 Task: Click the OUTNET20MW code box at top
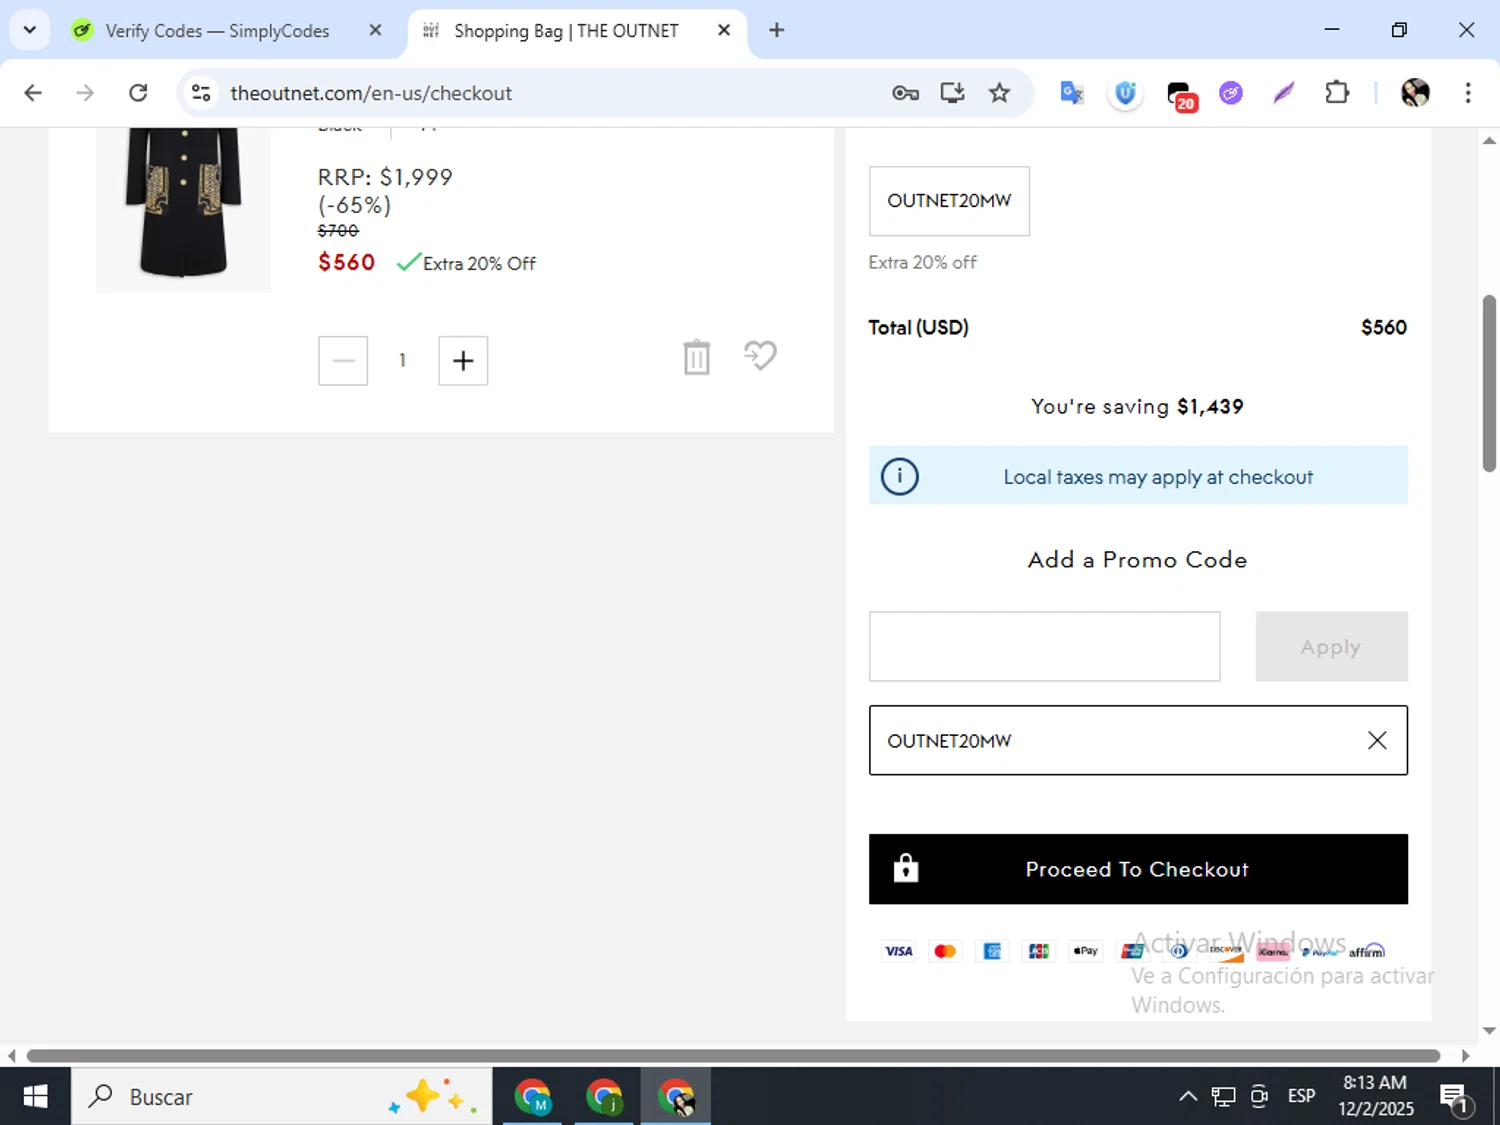click(x=949, y=201)
